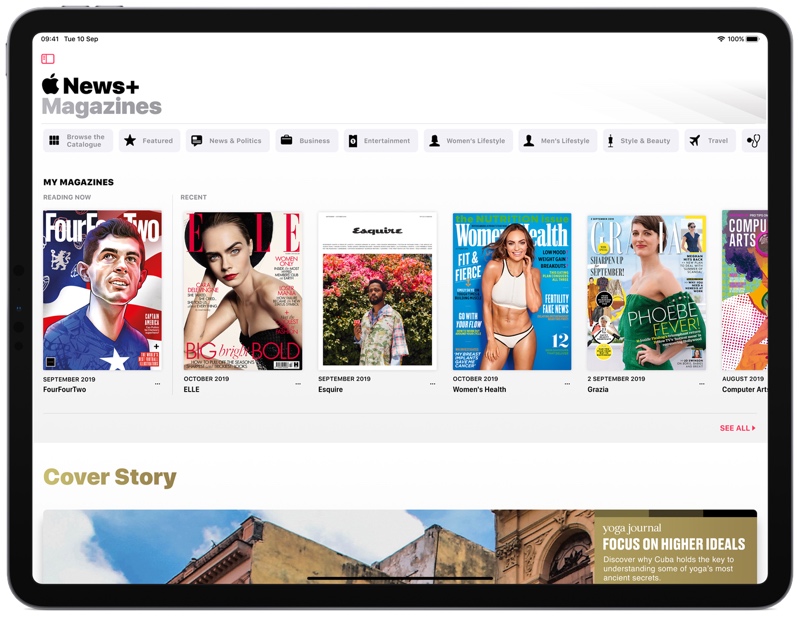The height and width of the screenshot is (618, 800).
Task: Open the FourFourTwo magazine cover
Action: [x=103, y=290]
